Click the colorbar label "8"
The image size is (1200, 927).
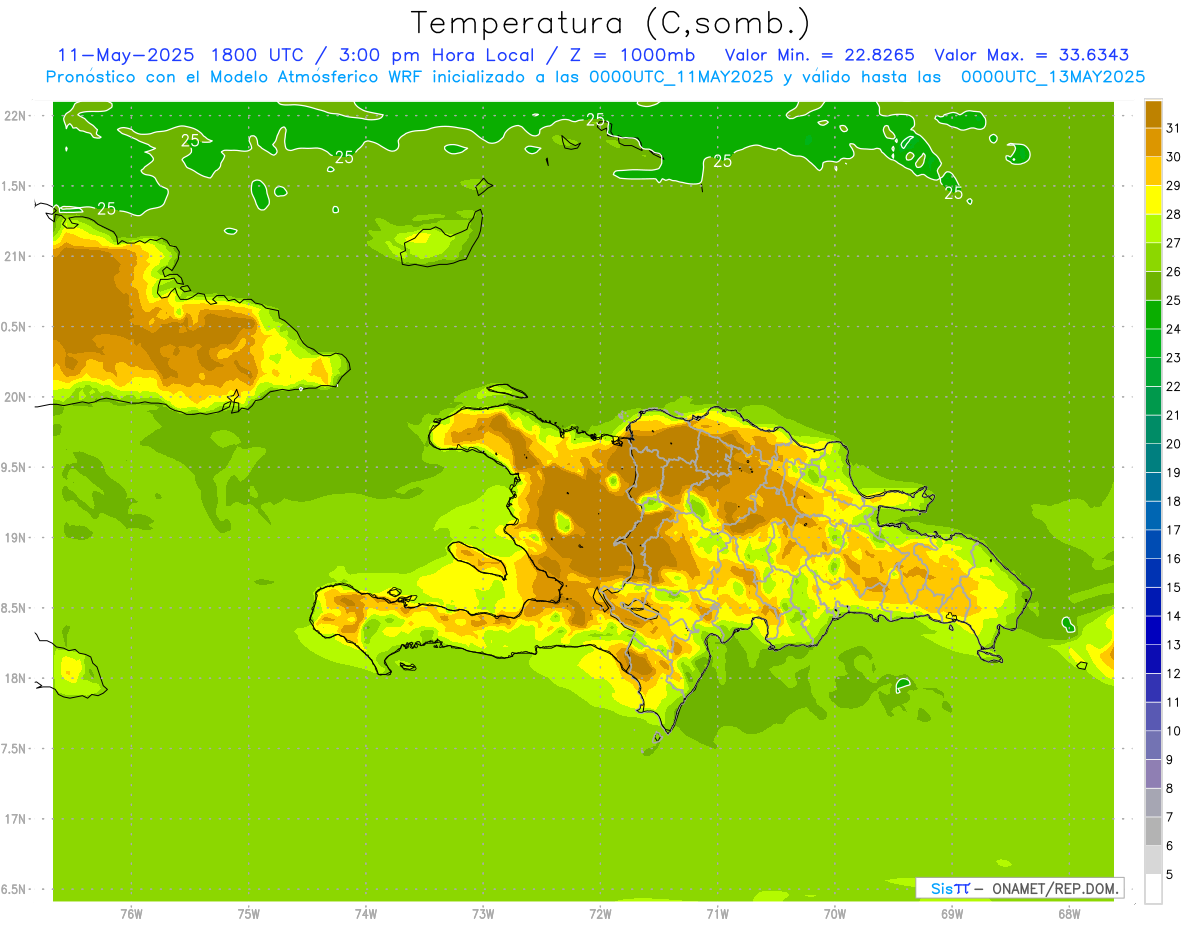point(1171,789)
